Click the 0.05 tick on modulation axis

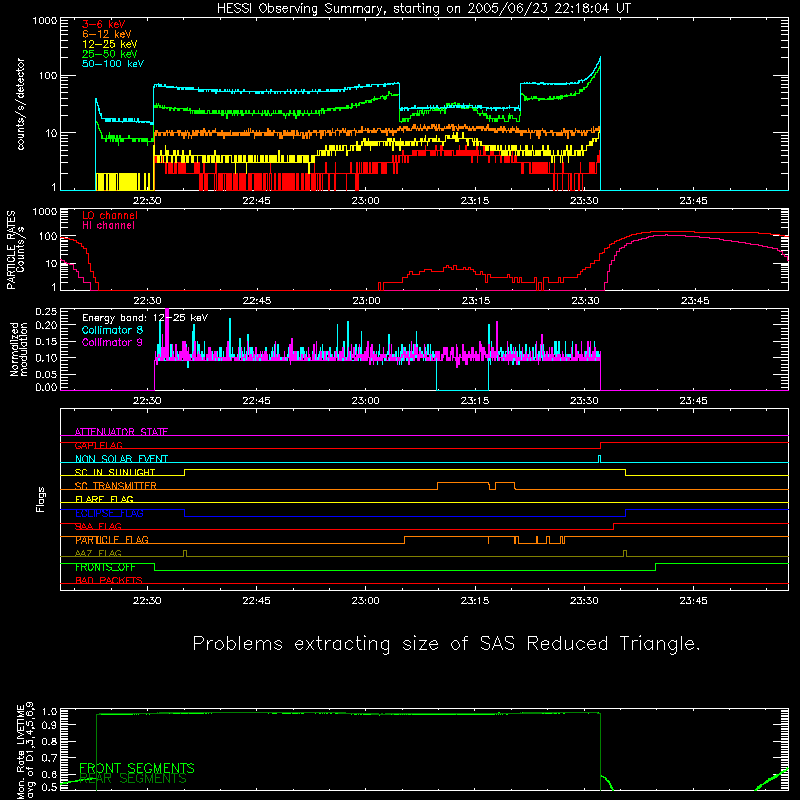46,374
